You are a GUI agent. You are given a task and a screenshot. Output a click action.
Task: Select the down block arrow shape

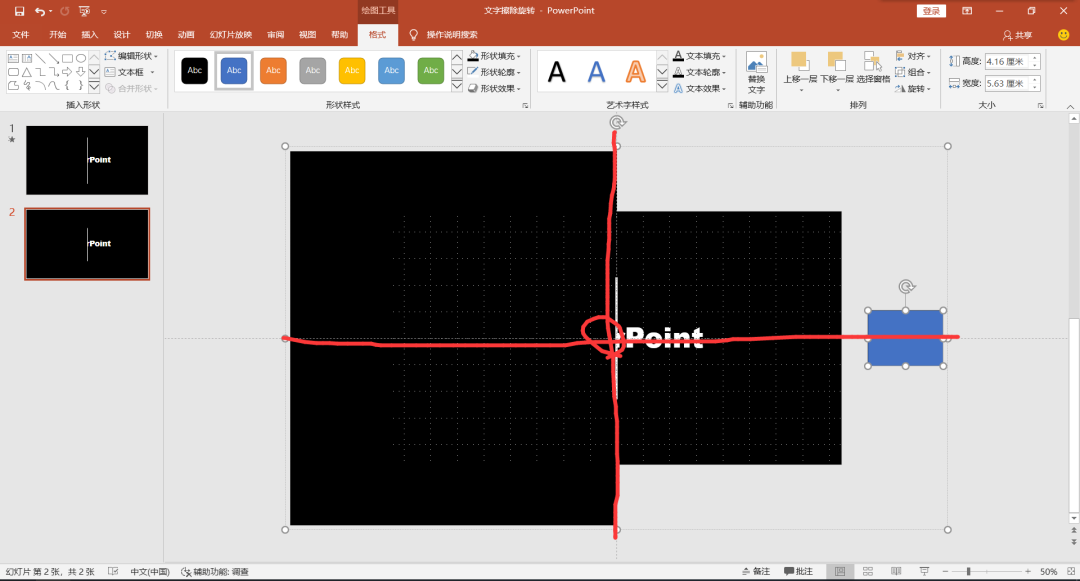[81, 72]
